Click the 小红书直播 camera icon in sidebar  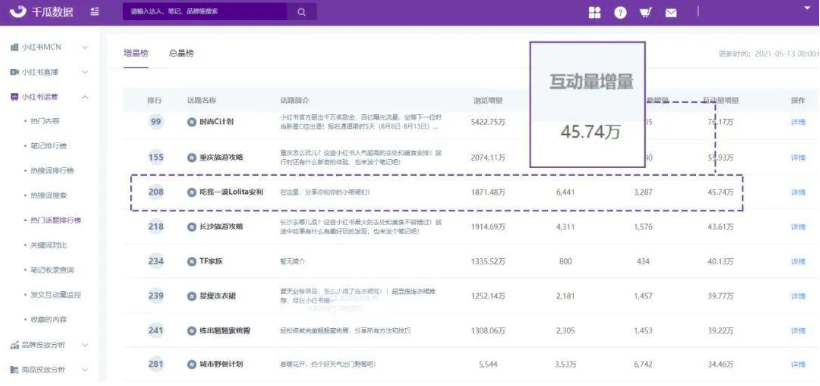[x=15, y=72]
